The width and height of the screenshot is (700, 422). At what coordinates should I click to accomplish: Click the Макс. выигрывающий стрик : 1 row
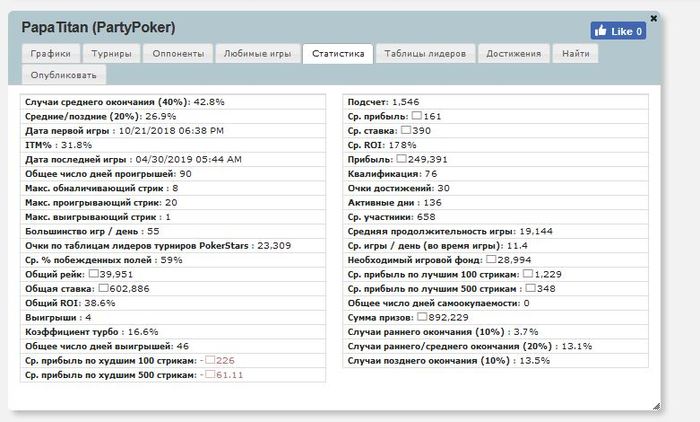[x=173, y=217]
